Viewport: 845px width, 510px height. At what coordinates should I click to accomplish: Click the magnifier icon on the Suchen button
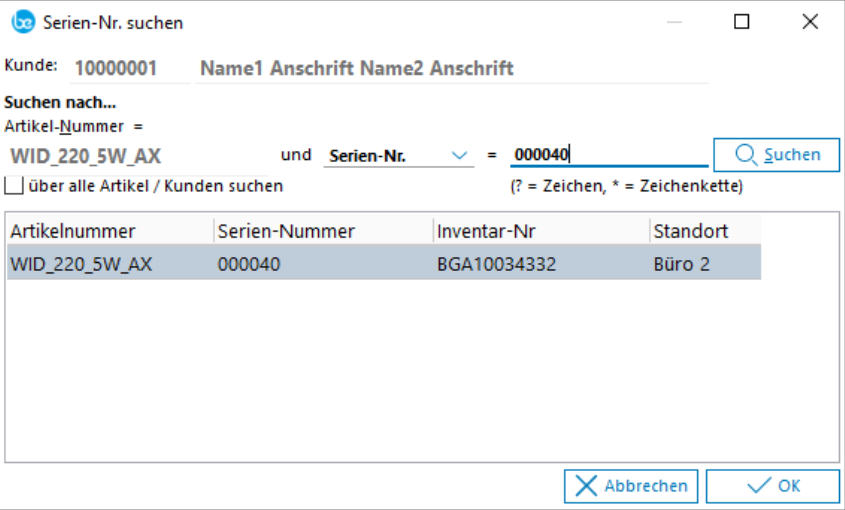(746, 155)
